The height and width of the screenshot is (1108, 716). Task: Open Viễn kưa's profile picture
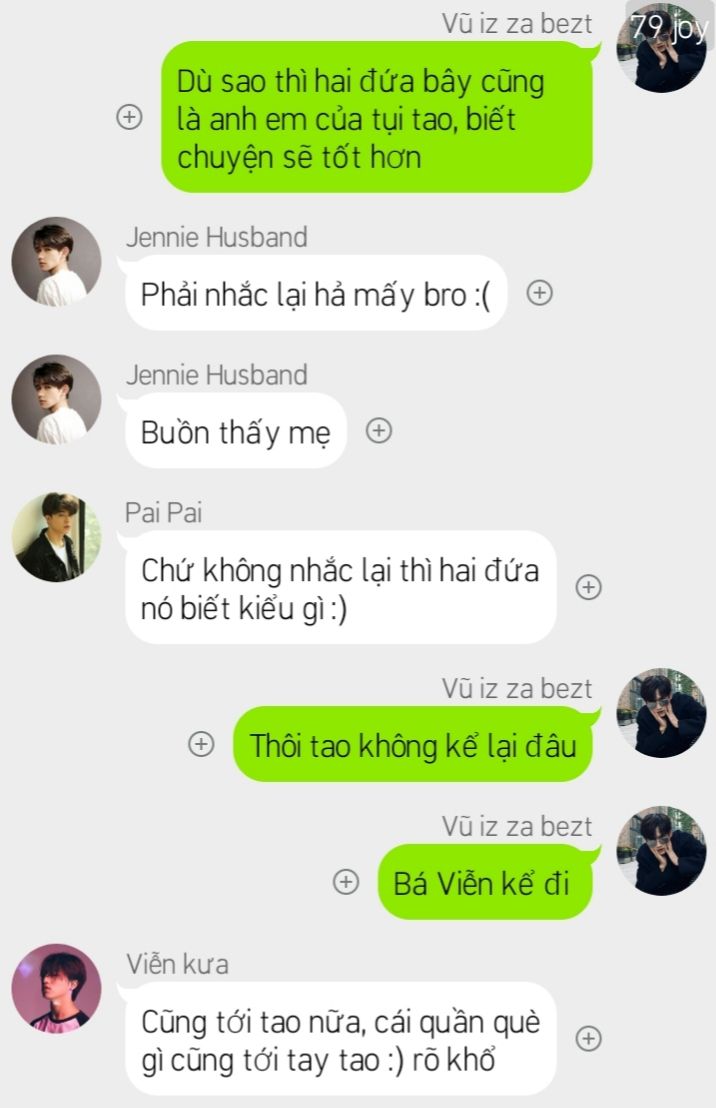(x=57, y=989)
